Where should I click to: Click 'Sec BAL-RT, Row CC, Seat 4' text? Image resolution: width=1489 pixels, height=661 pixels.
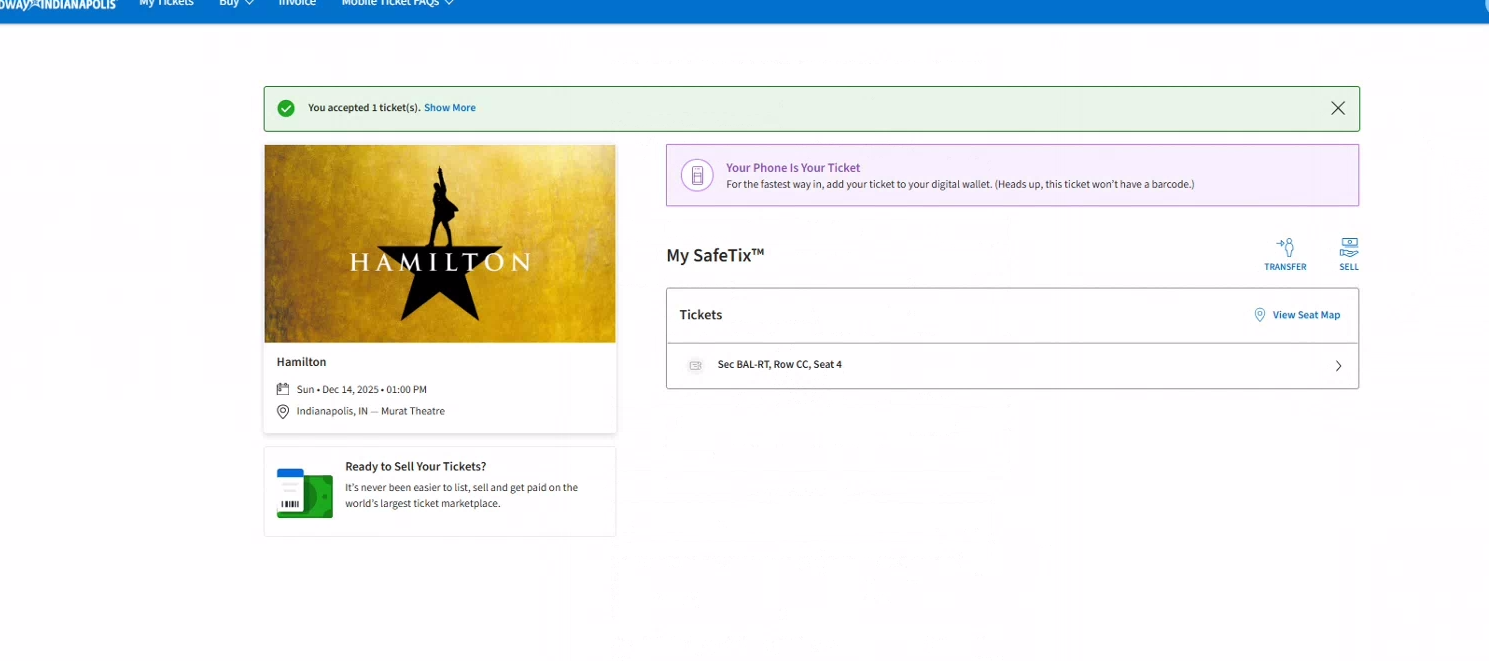coord(780,365)
